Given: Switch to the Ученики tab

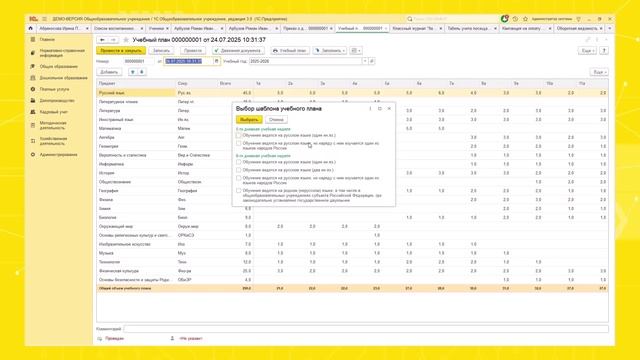Looking at the screenshot, I should [x=159, y=29].
